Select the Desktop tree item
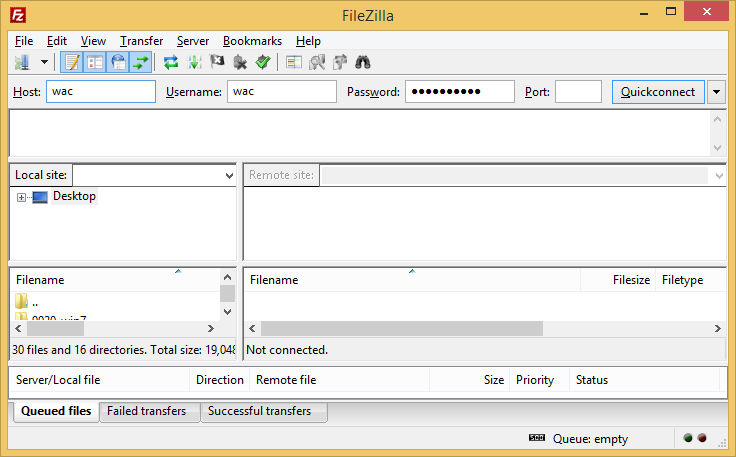Image resolution: width=736 pixels, height=457 pixels. coord(74,196)
